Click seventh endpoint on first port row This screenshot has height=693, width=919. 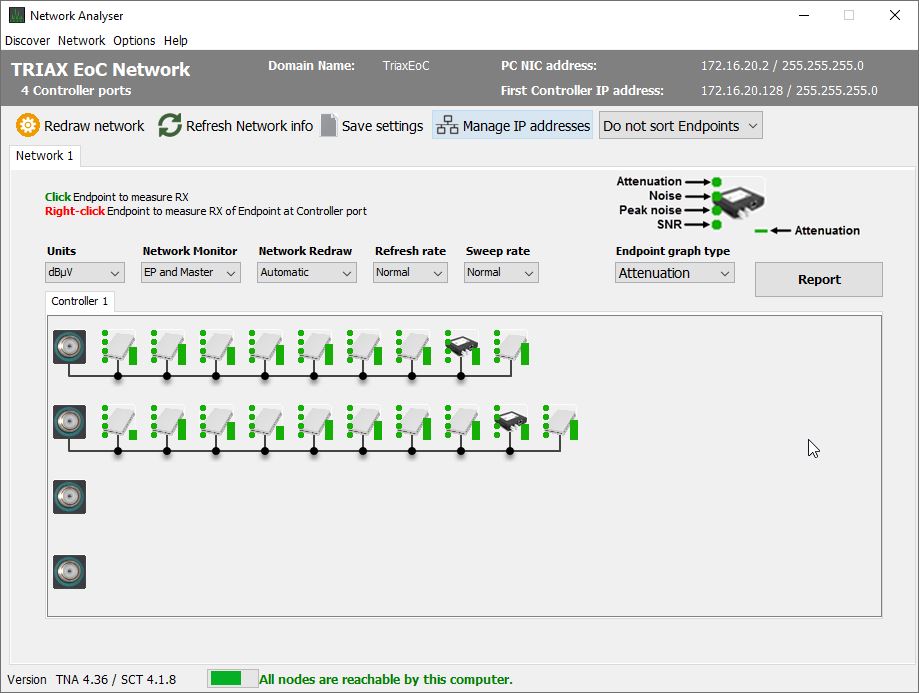tap(414, 346)
